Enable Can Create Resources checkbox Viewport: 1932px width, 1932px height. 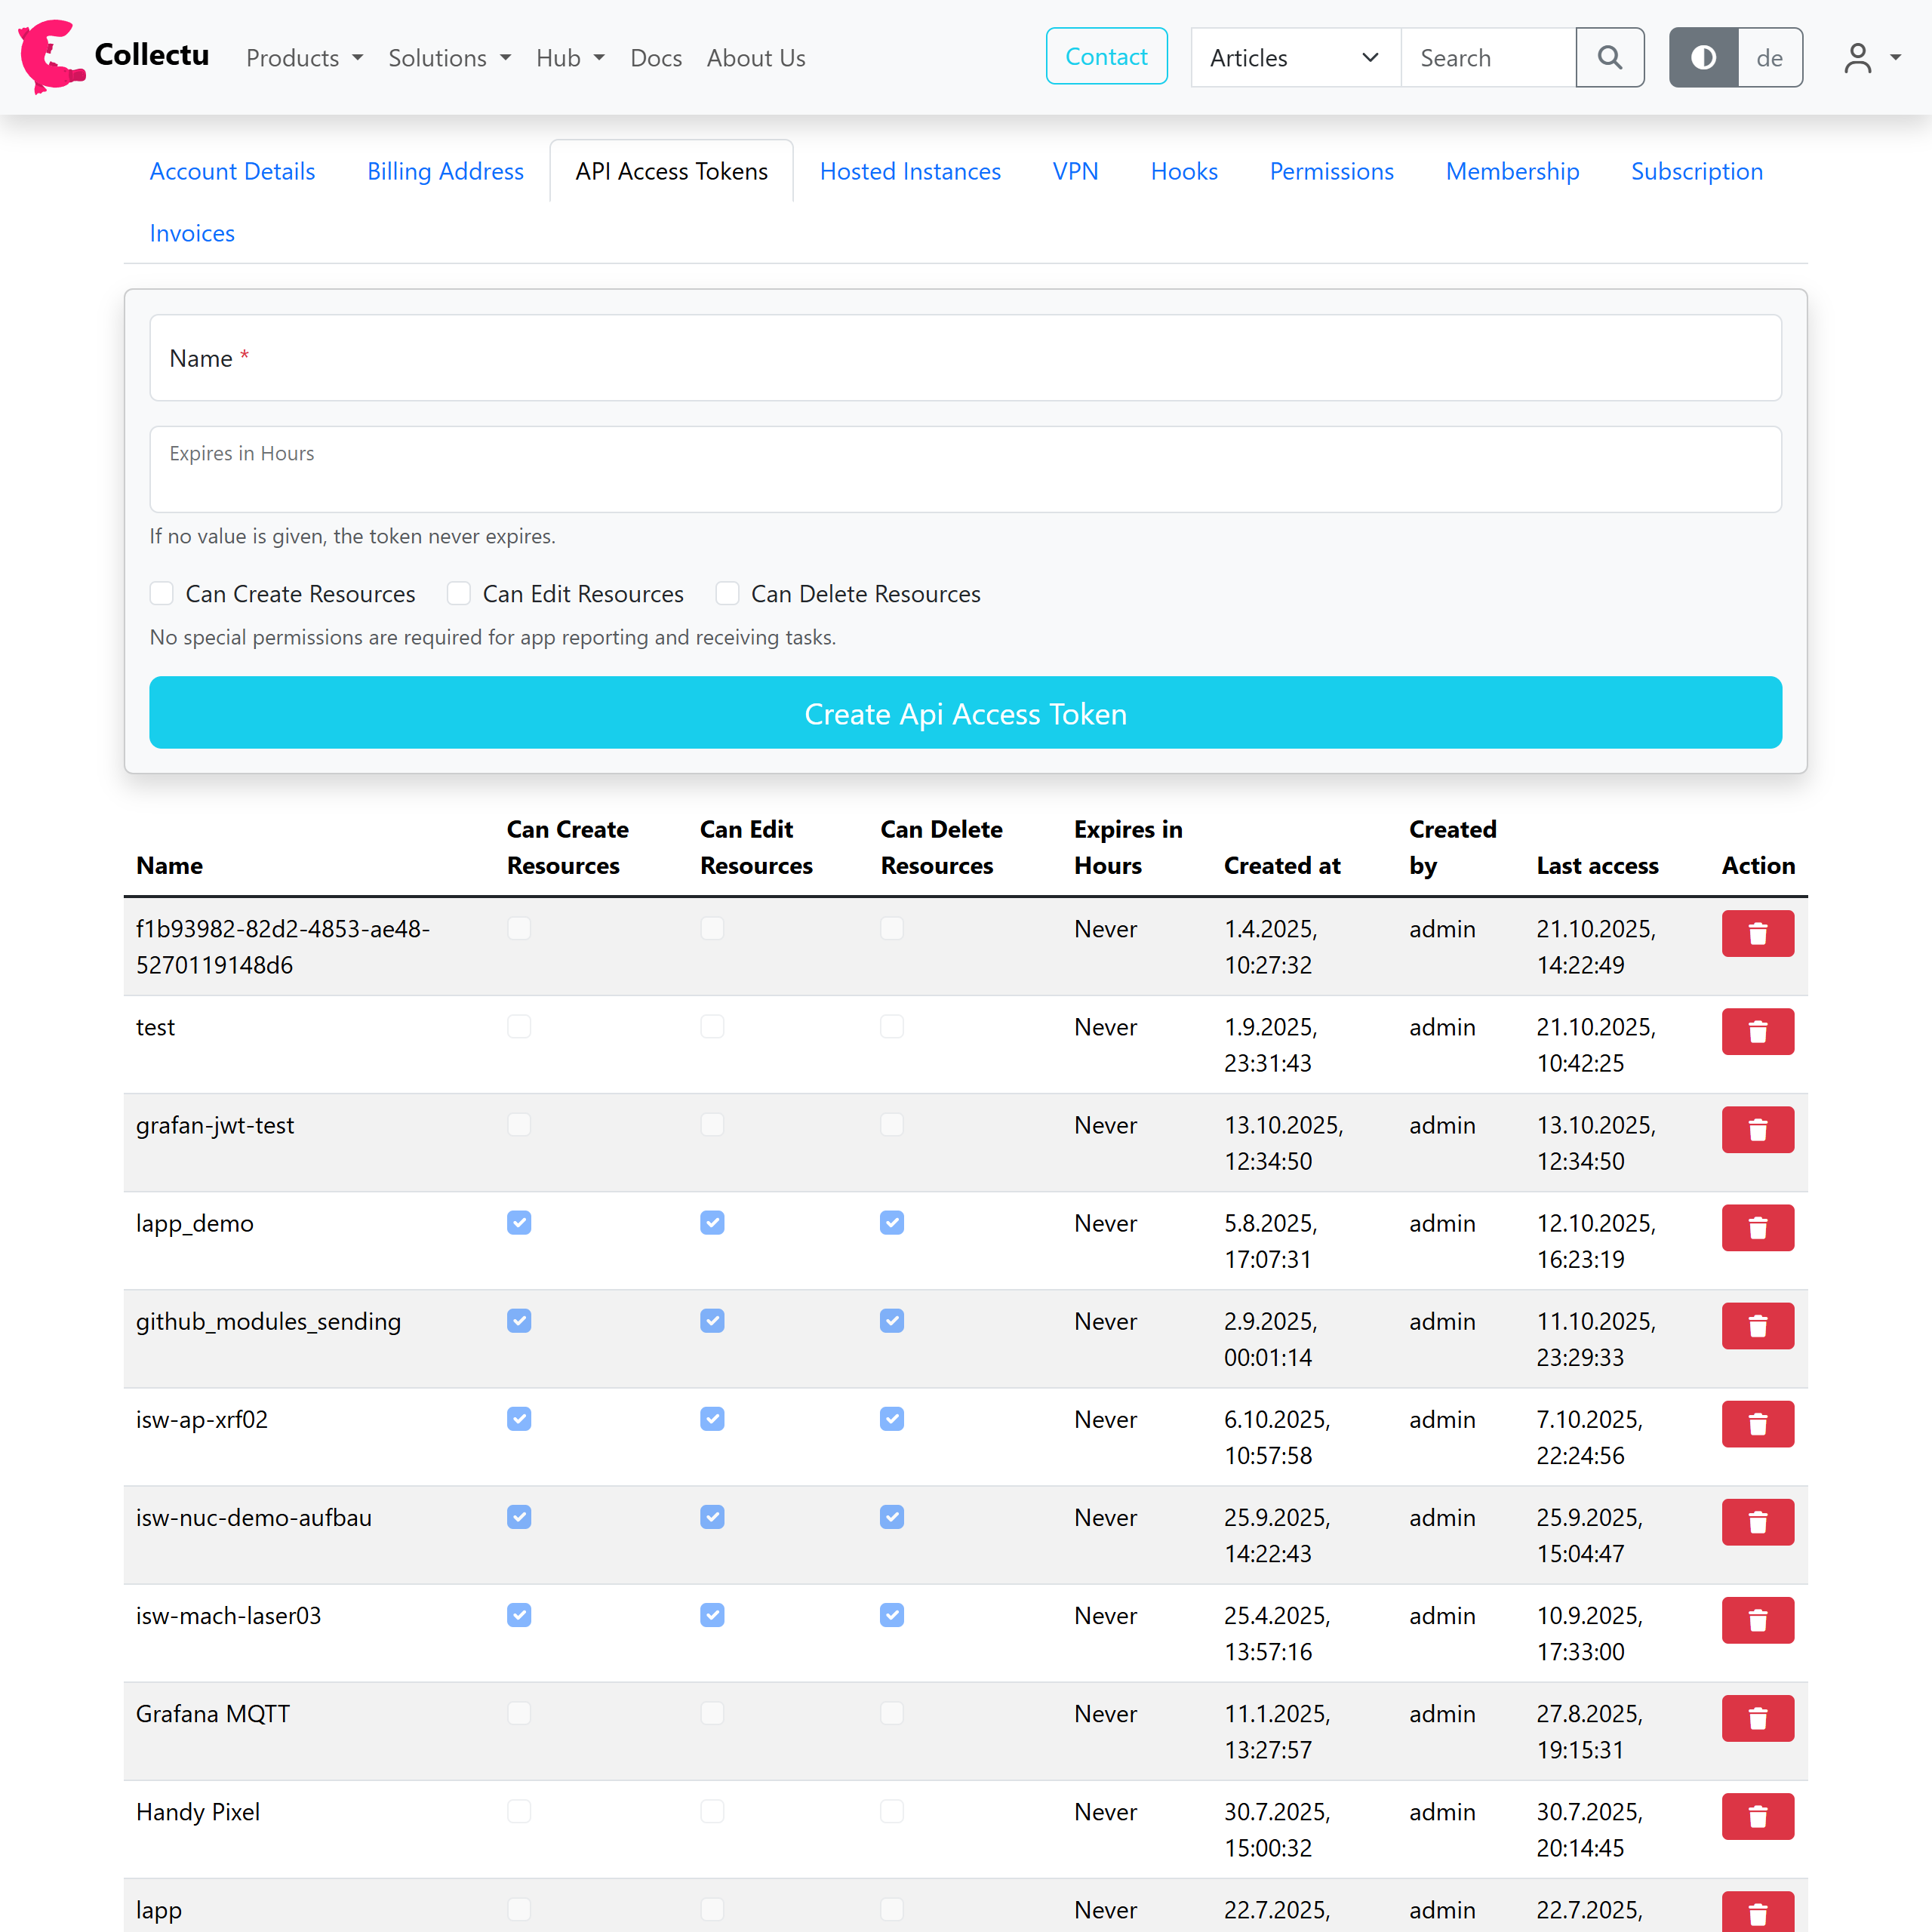[x=162, y=594]
